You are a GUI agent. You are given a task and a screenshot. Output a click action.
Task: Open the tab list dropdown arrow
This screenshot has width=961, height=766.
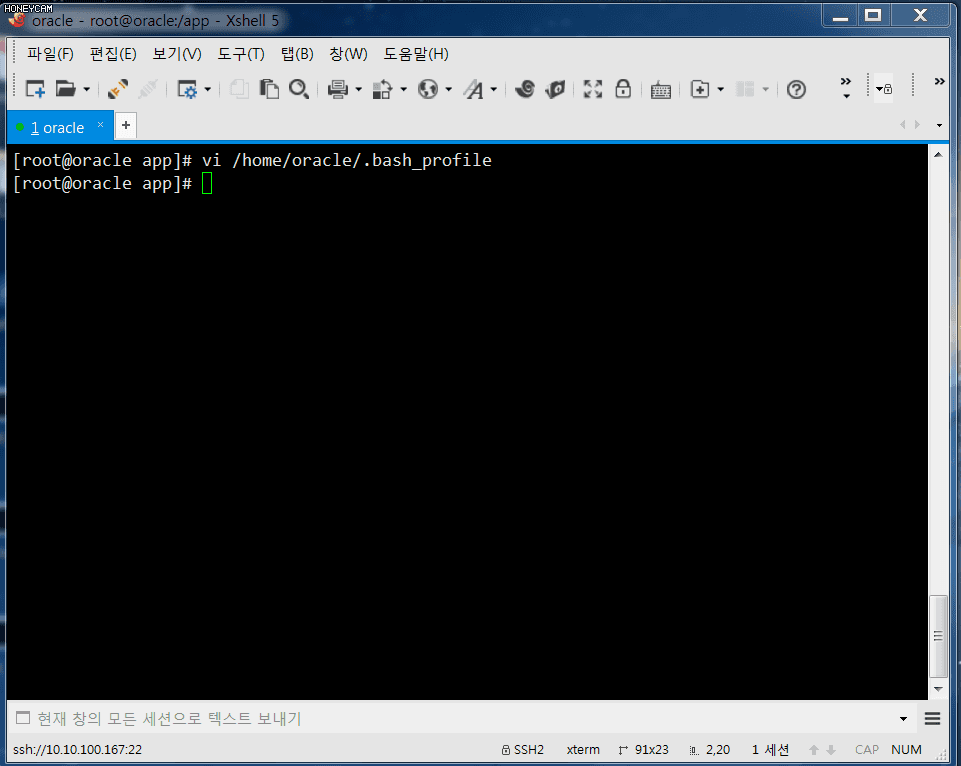coord(939,125)
